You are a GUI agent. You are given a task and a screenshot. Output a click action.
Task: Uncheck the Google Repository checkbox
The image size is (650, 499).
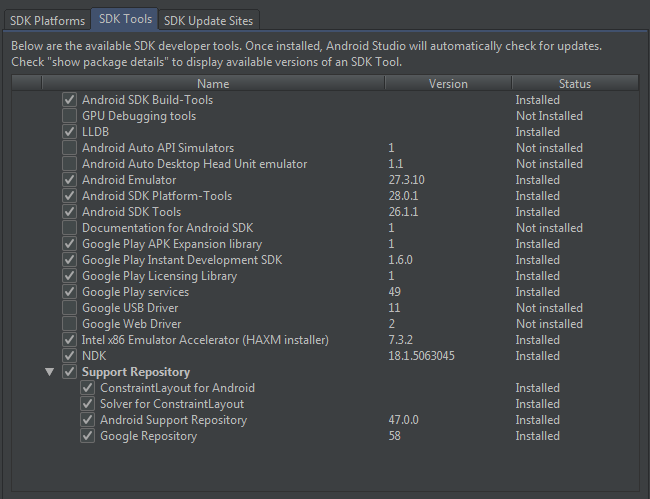[x=87, y=436]
